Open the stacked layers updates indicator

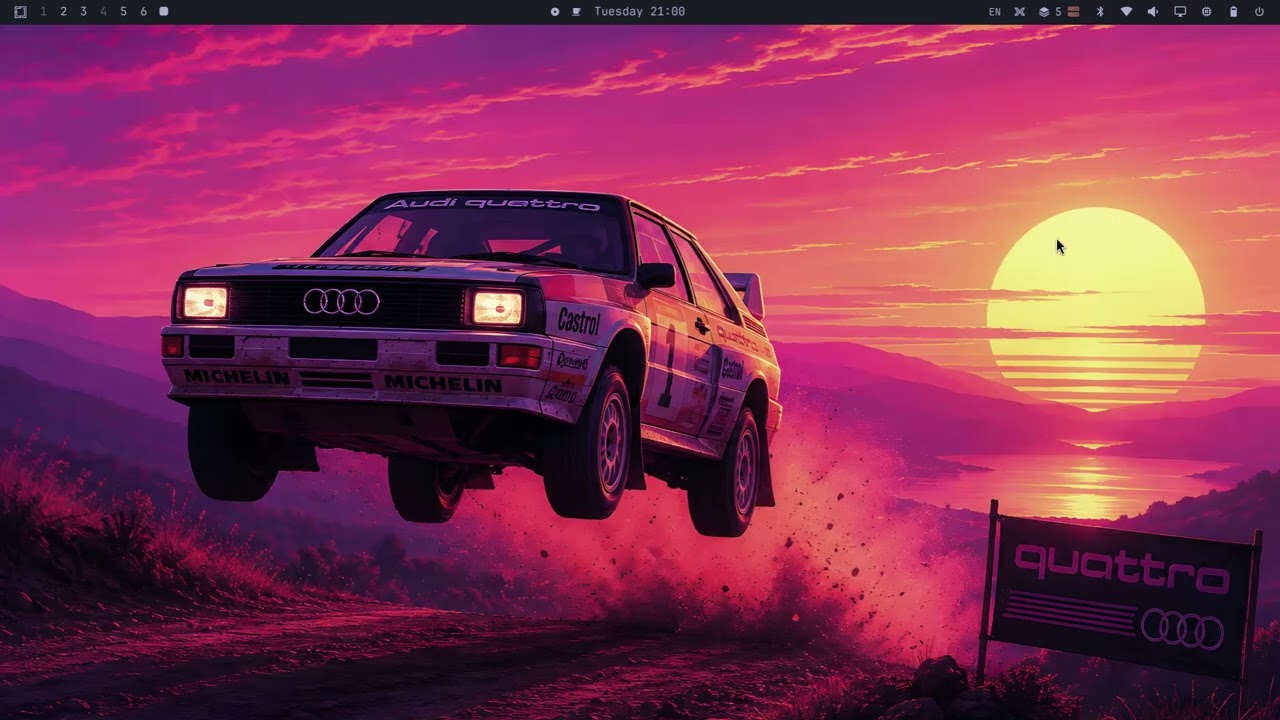tap(1044, 12)
